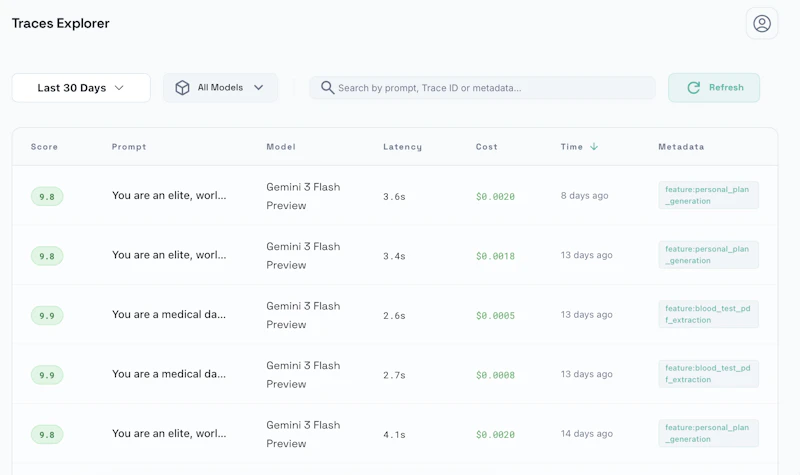Click the 9.8 score in the 4.1s row
Image resolution: width=800 pixels, height=475 pixels.
(47, 435)
